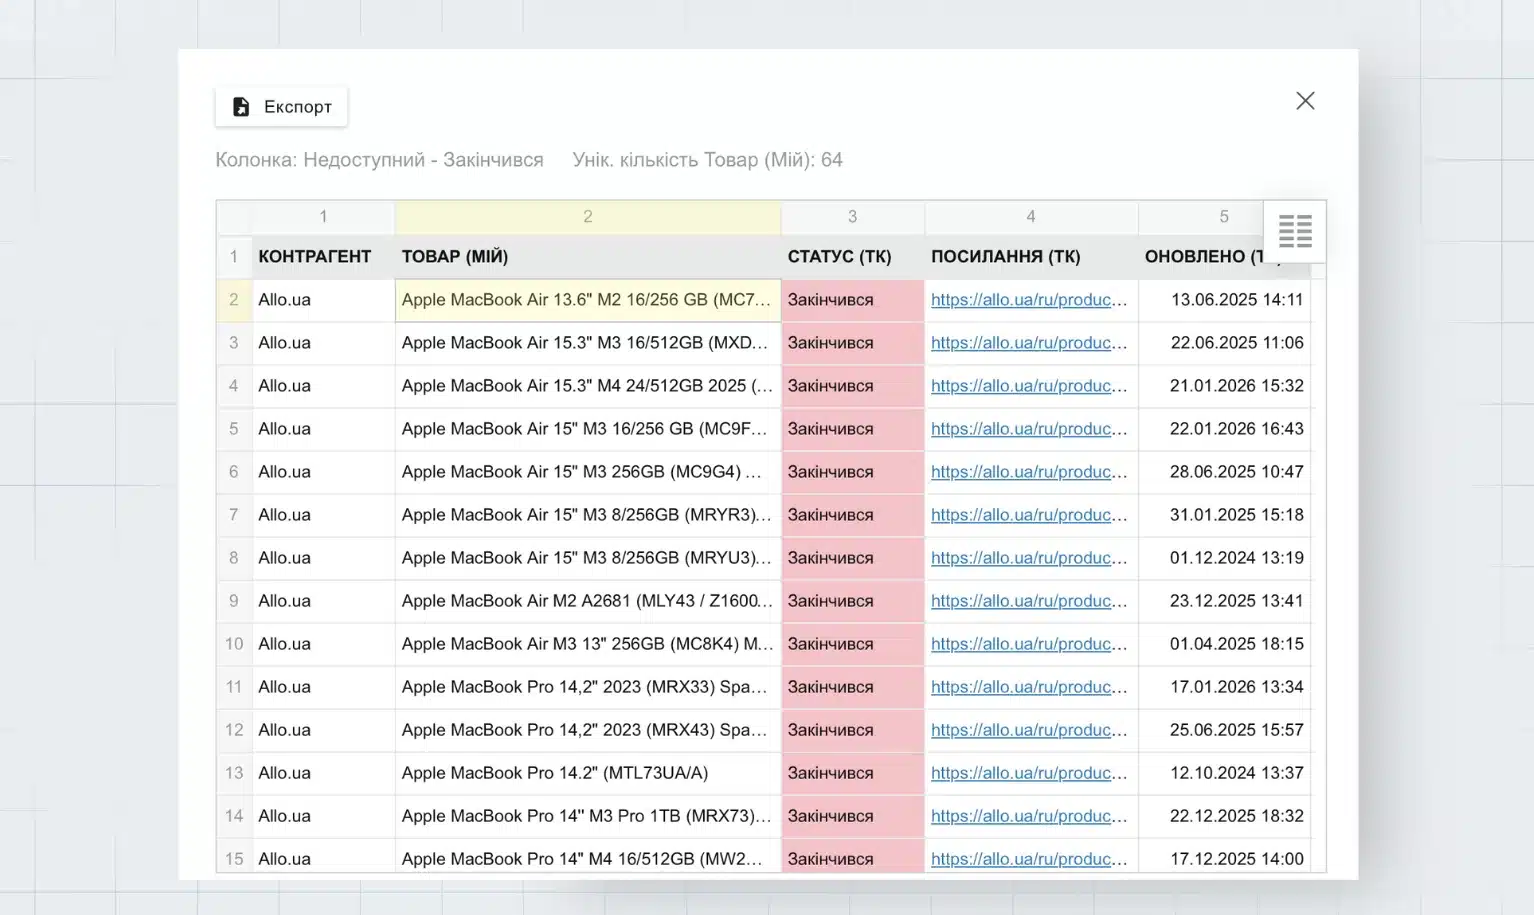Click the ПОСИЛАННЯ (ТК) column header
Screen dimensions: 1534x915
(1005, 257)
